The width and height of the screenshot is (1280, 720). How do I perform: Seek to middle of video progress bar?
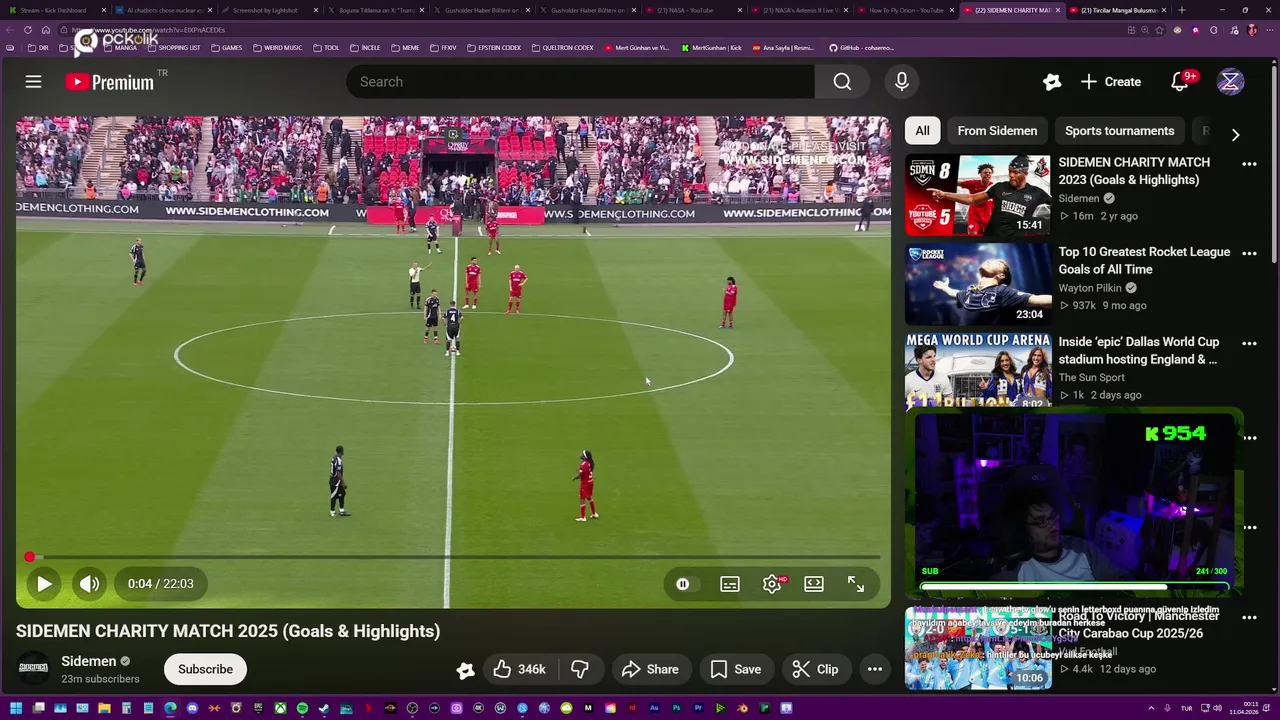(453, 557)
